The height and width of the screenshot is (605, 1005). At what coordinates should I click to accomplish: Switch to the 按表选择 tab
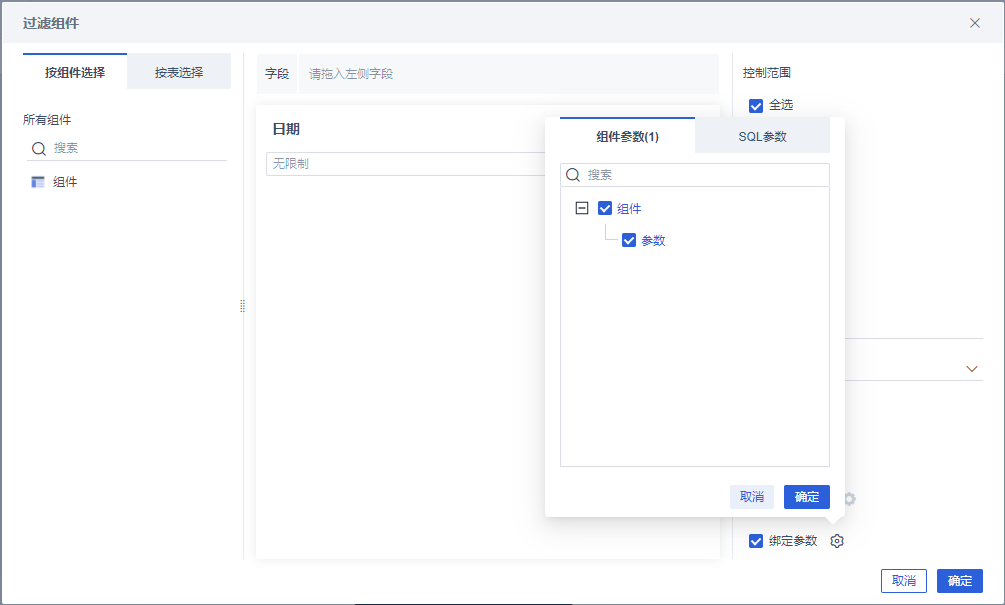179,72
